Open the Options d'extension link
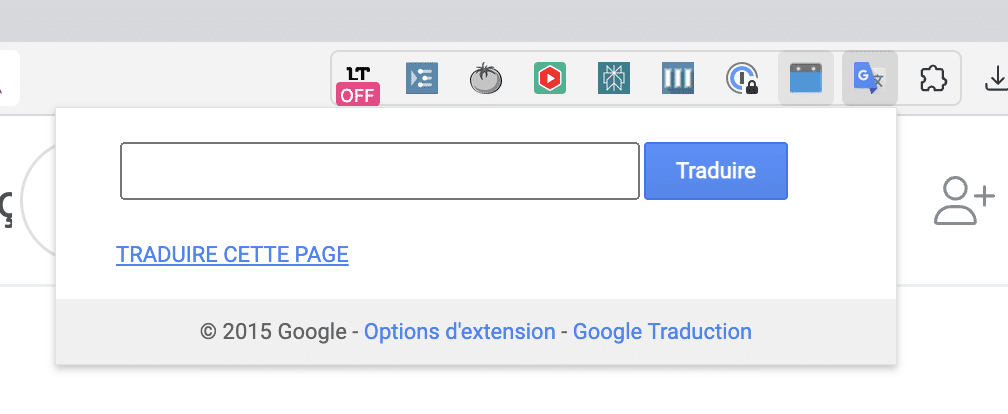This screenshot has height=414, width=1008. point(460,332)
